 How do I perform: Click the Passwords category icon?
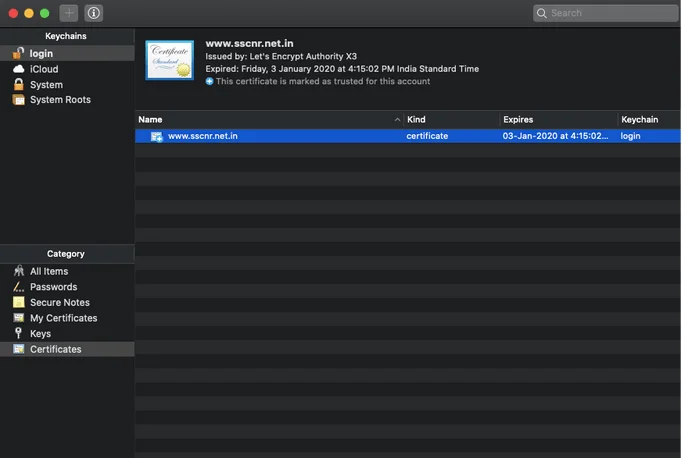click(x=18, y=287)
